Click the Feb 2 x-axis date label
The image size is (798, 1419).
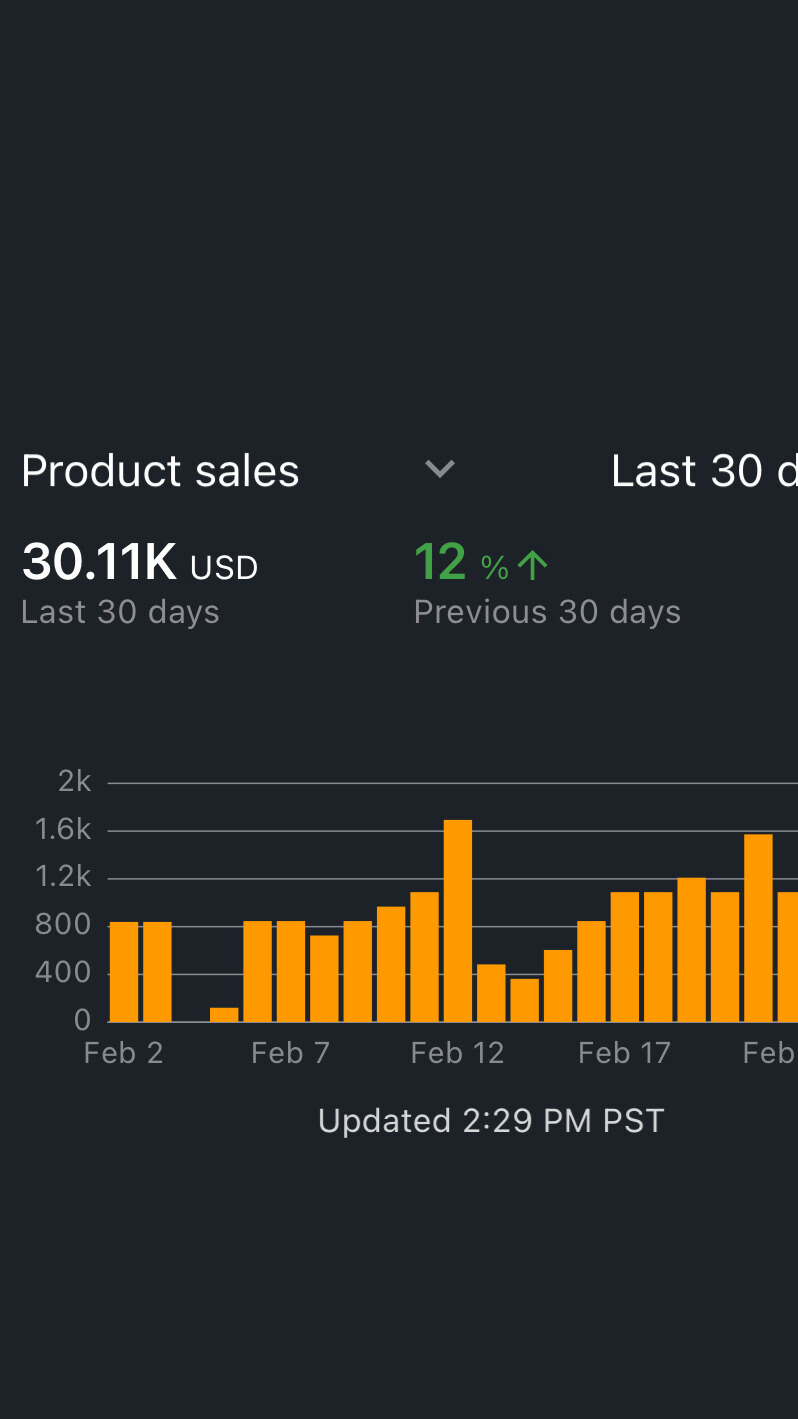point(123,1053)
